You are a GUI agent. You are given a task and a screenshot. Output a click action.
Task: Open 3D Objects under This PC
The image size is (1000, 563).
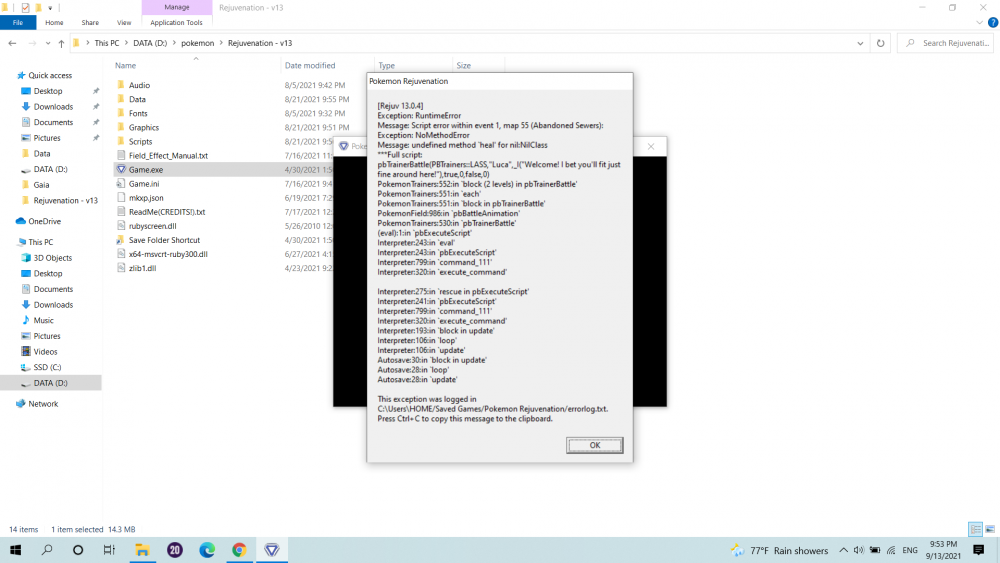pyautogui.click(x=52, y=258)
